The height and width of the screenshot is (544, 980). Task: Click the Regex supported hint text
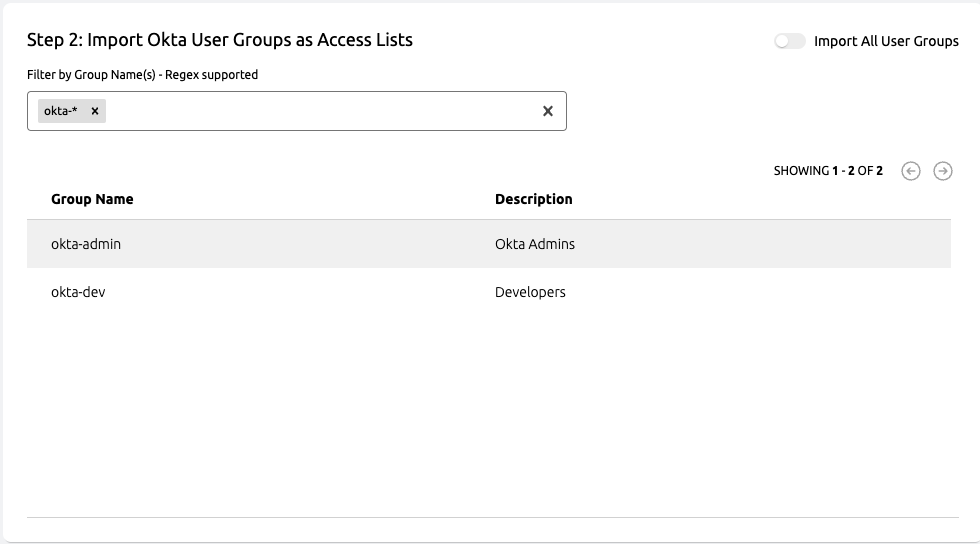[212, 75]
